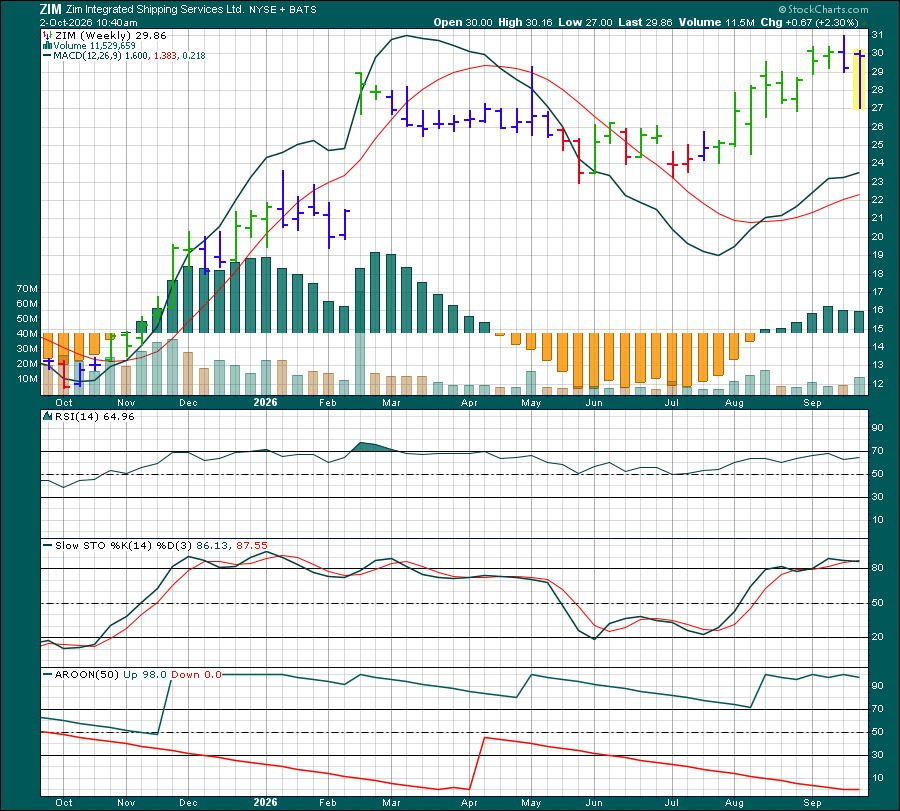The height and width of the screenshot is (811, 900).
Task: Click the RSI(14) legend icon
Action: [48, 417]
